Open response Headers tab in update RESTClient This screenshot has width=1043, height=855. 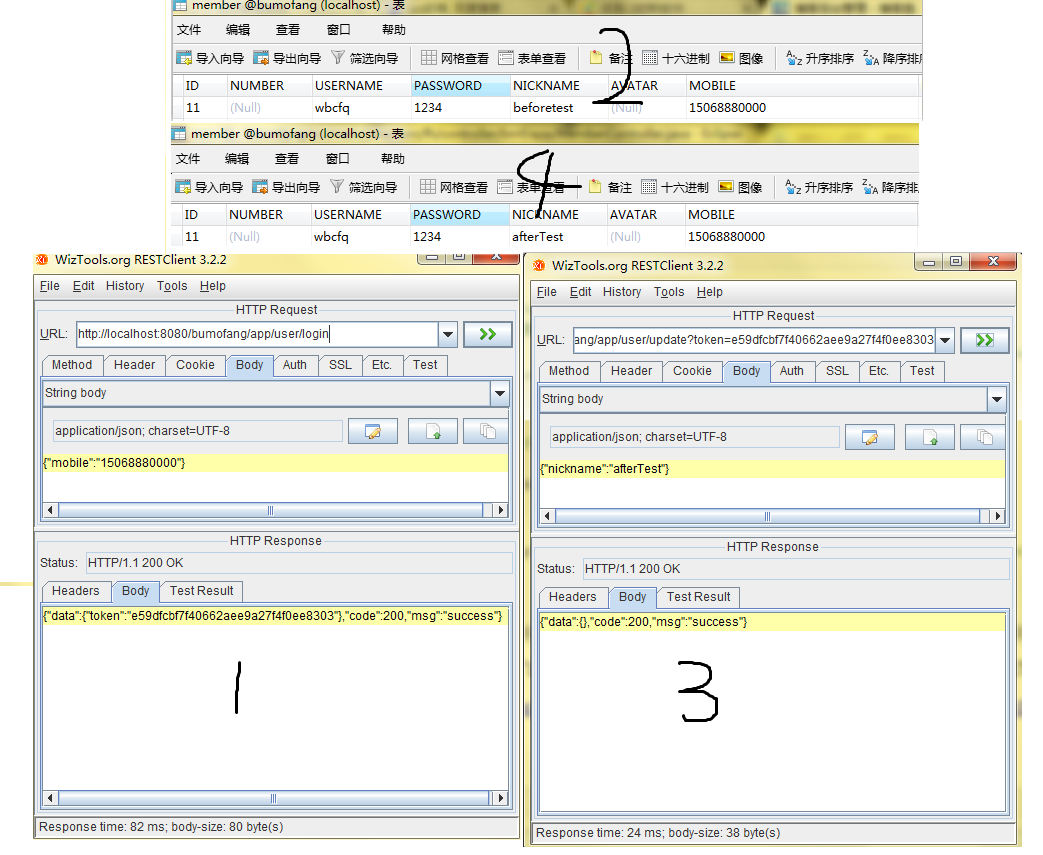pos(573,598)
